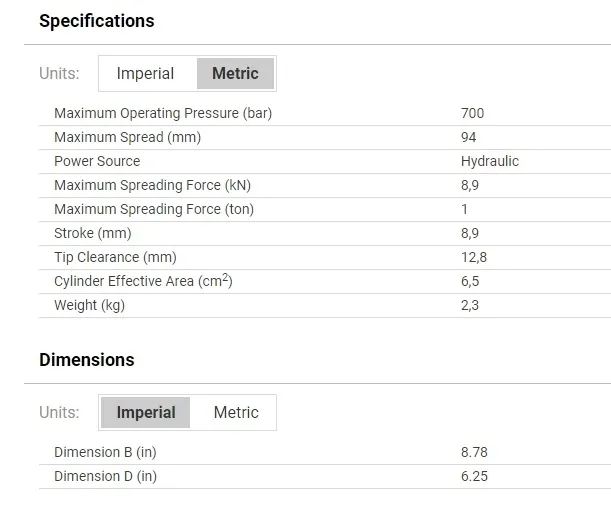This screenshot has height=508, width=611.
Task: Click the Maximum Spreading Force (ton) label
Action: [154, 209]
